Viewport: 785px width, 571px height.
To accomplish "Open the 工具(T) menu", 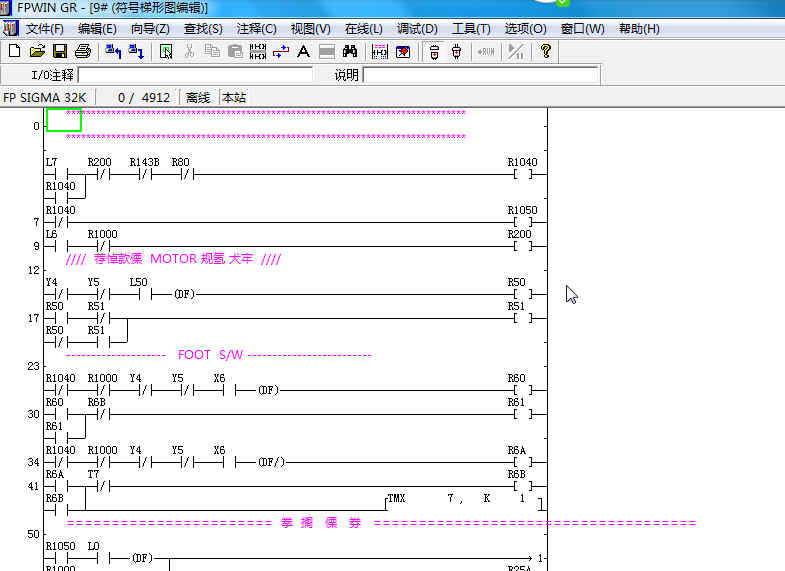I will (471, 29).
